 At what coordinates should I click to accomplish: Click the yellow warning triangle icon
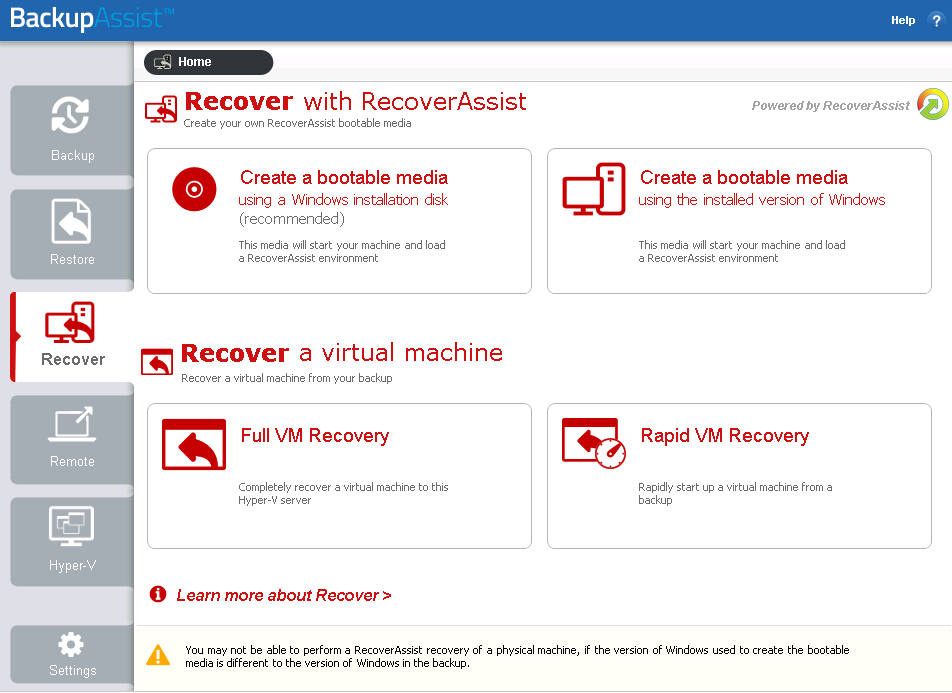(x=158, y=655)
